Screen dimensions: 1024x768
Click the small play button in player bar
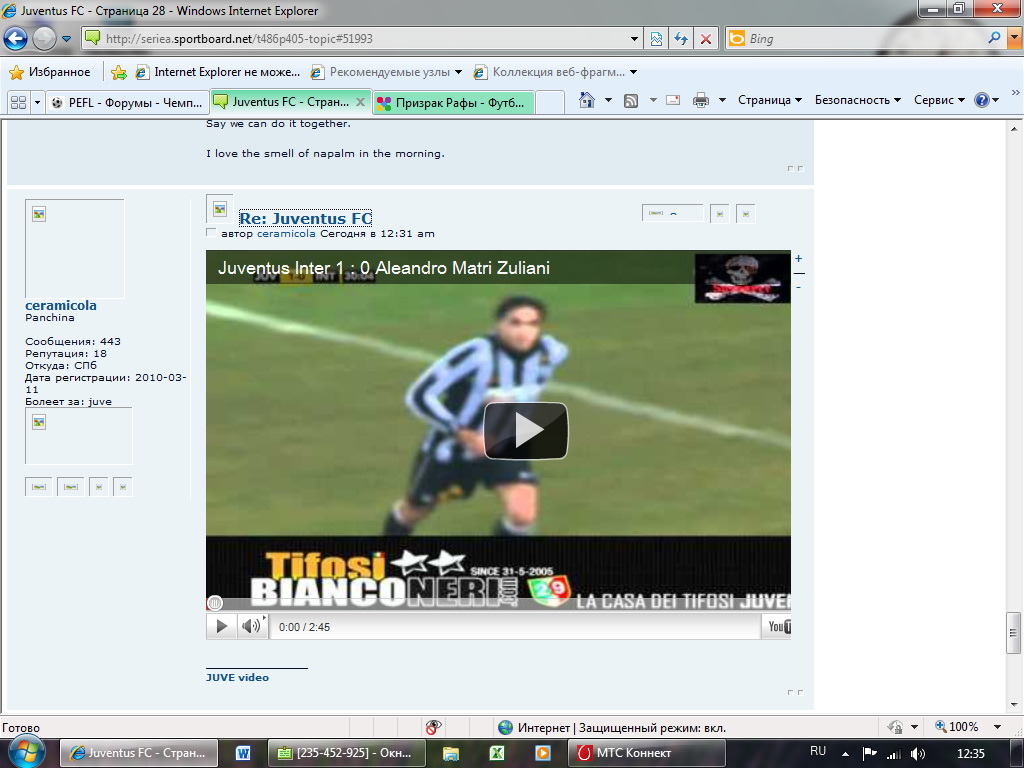(221, 626)
